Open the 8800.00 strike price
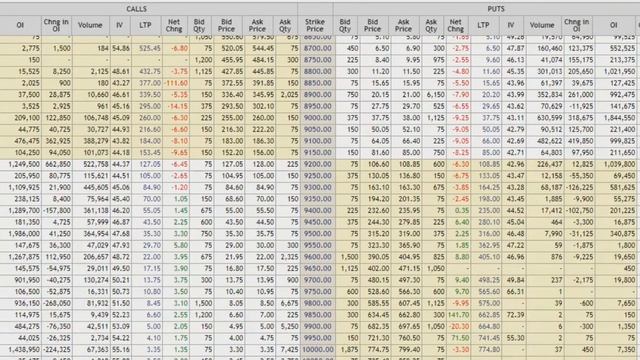Image resolution: width=640 pixels, height=360 pixels. pos(317,71)
